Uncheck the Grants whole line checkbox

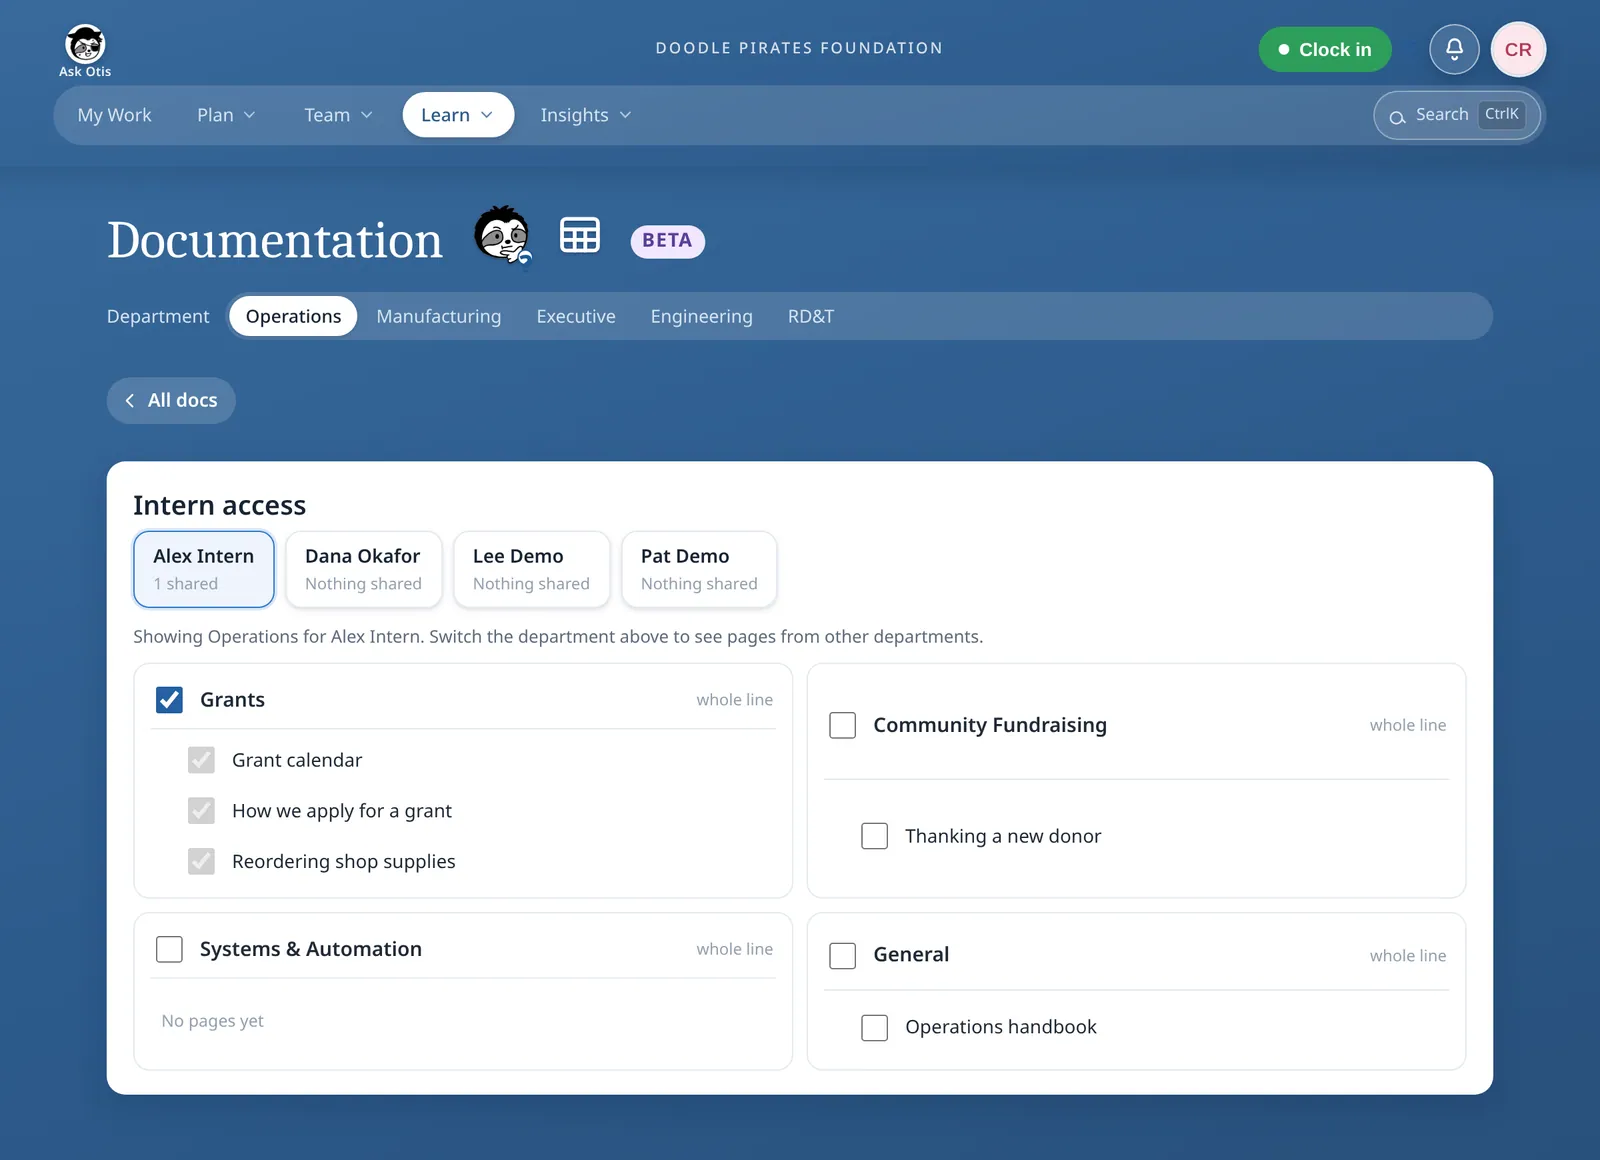click(x=170, y=700)
